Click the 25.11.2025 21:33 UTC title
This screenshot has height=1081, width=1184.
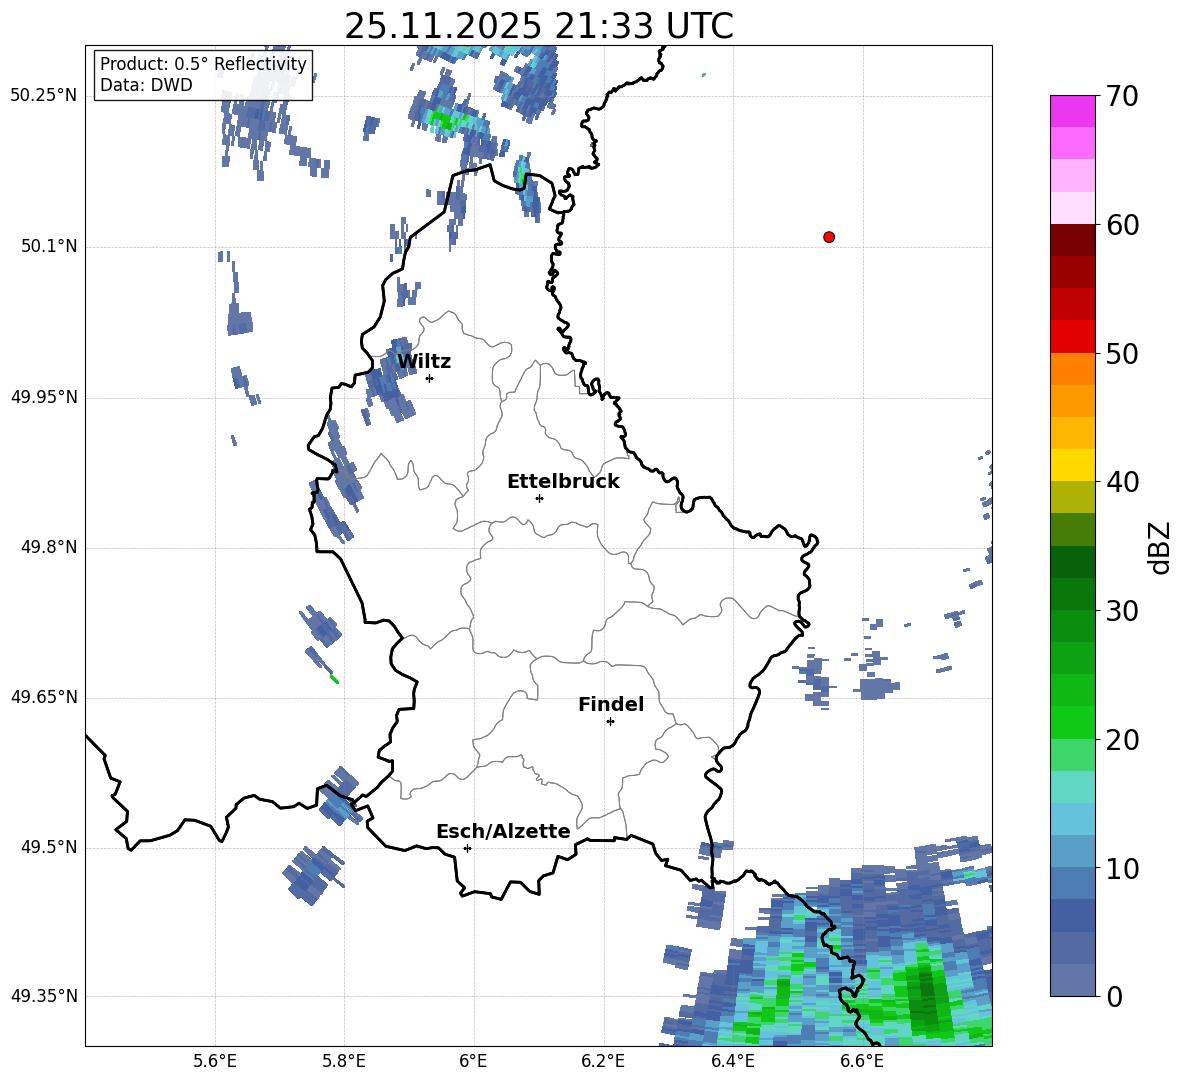(539, 26)
